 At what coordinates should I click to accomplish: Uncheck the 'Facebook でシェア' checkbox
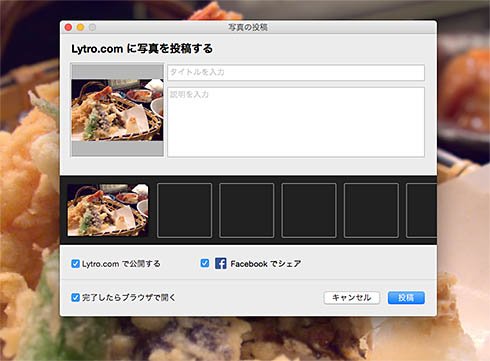click(x=205, y=263)
